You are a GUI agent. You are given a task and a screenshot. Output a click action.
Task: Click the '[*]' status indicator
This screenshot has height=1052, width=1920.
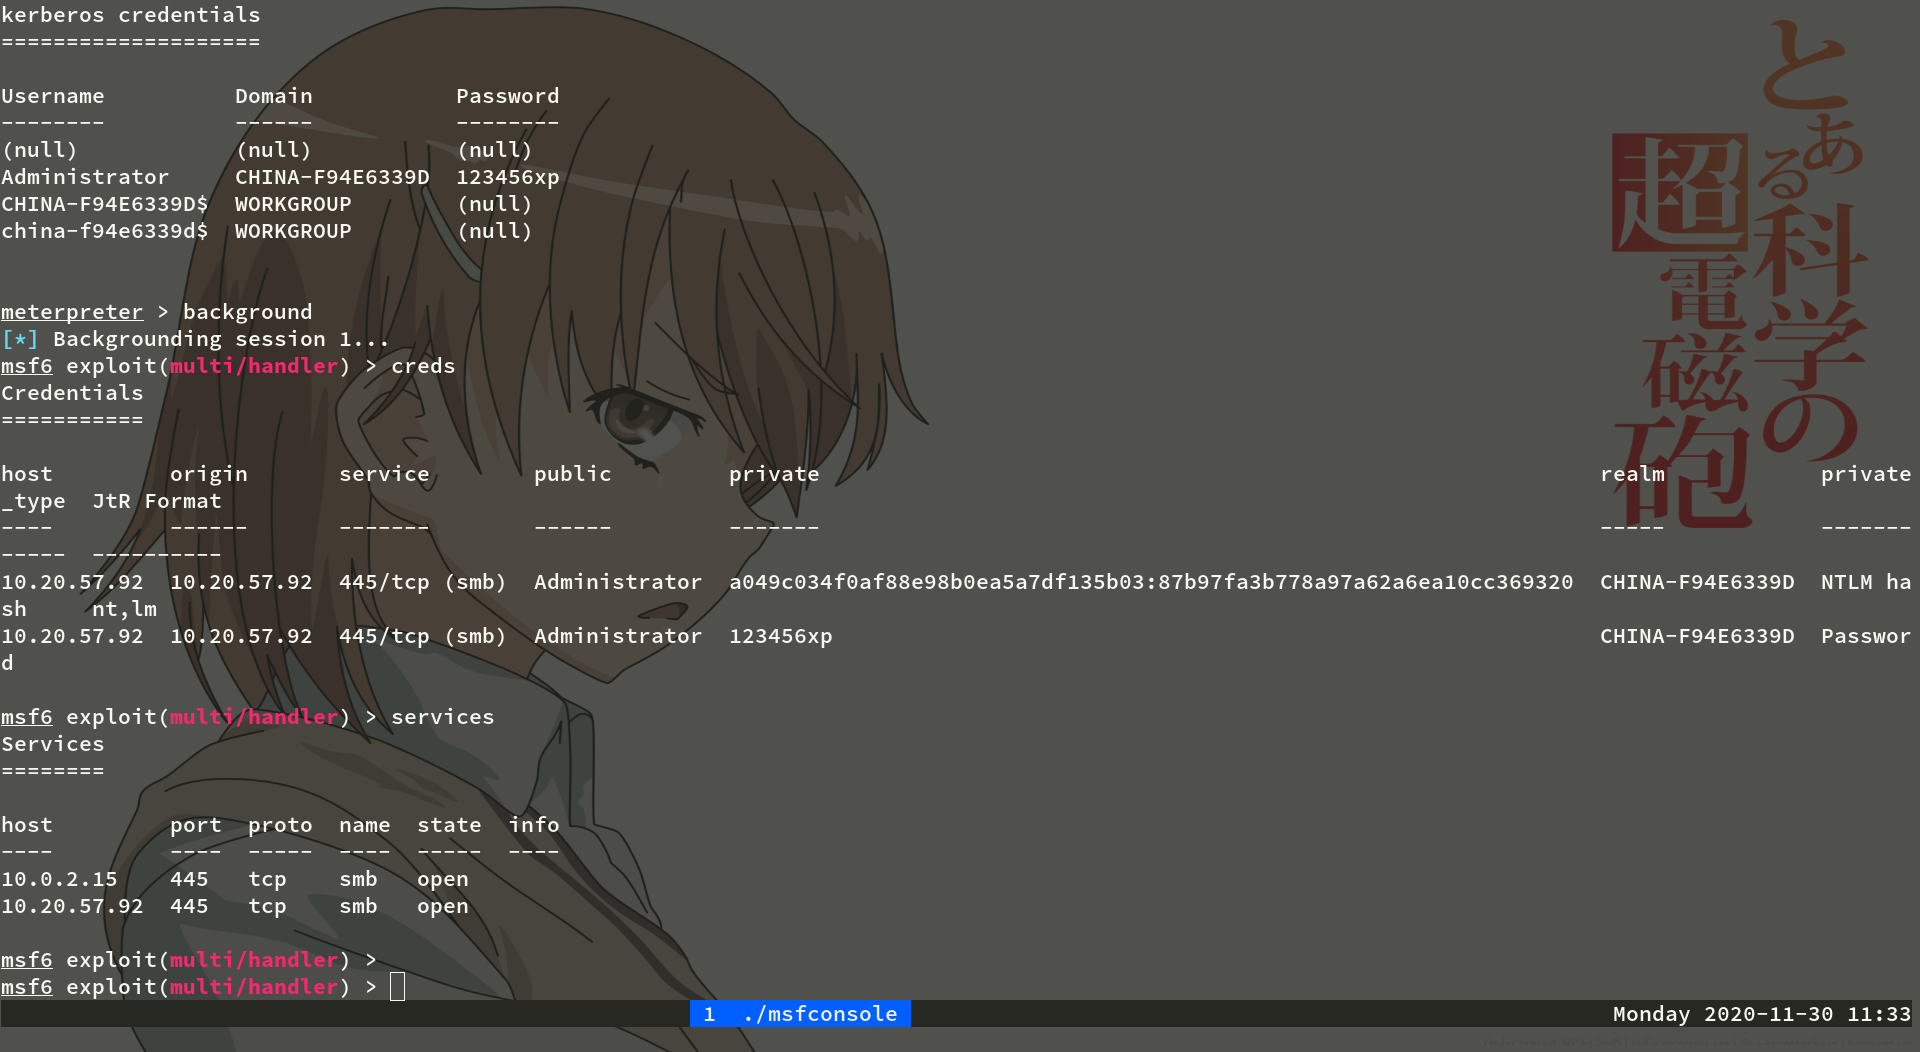[20, 339]
